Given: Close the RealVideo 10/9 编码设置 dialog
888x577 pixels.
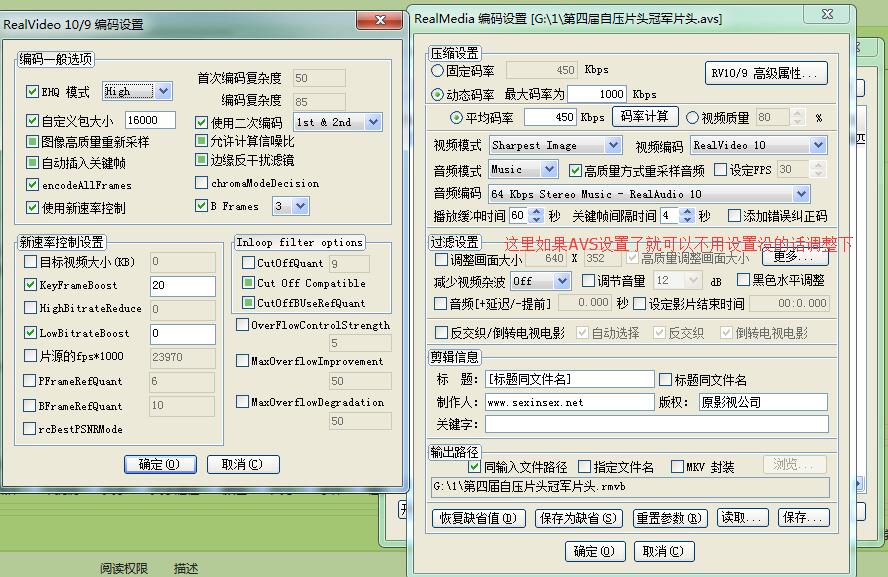Looking at the screenshot, I should click(x=379, y=20).
